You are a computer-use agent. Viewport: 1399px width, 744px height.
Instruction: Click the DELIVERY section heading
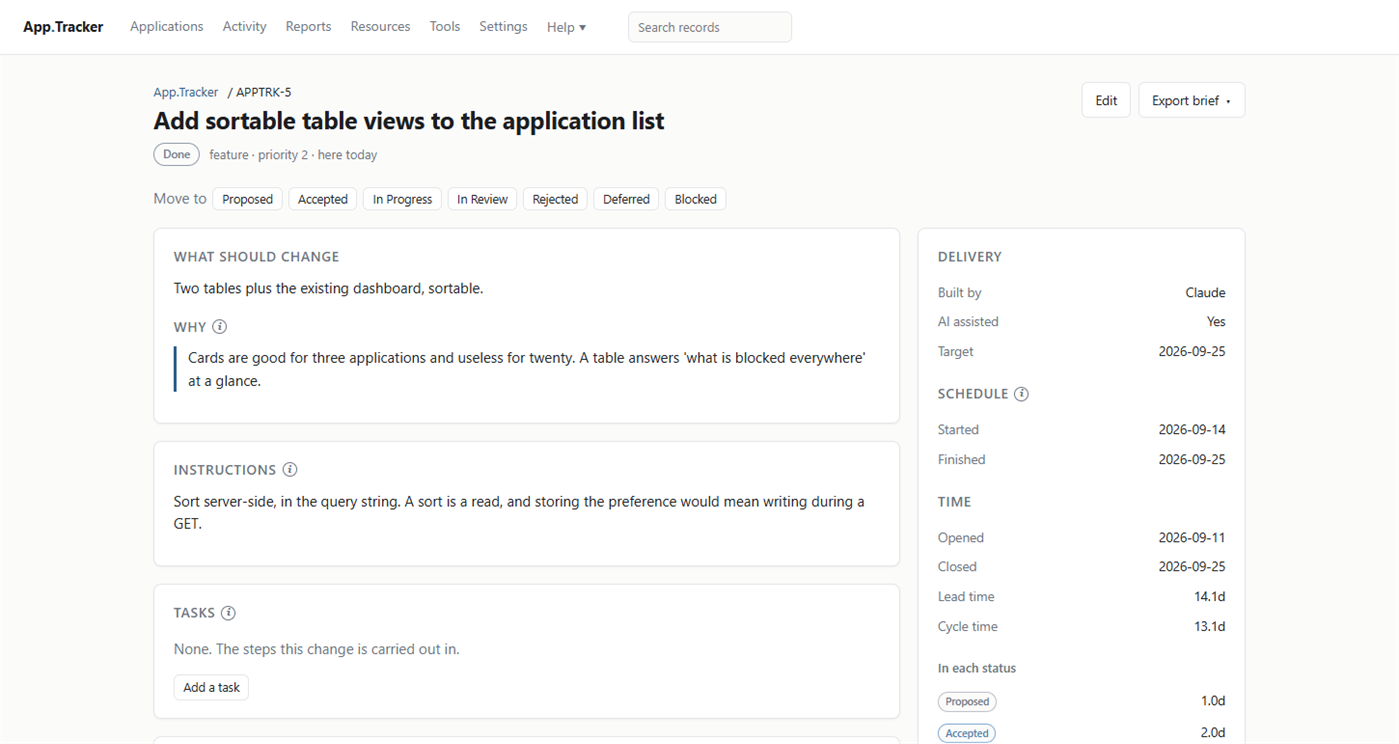coord(969,257)
